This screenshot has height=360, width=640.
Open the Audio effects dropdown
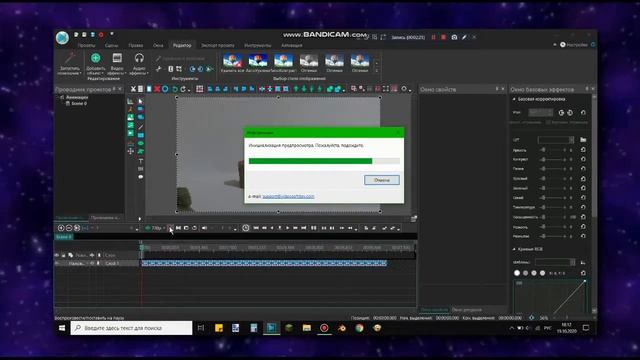(139, 64)
